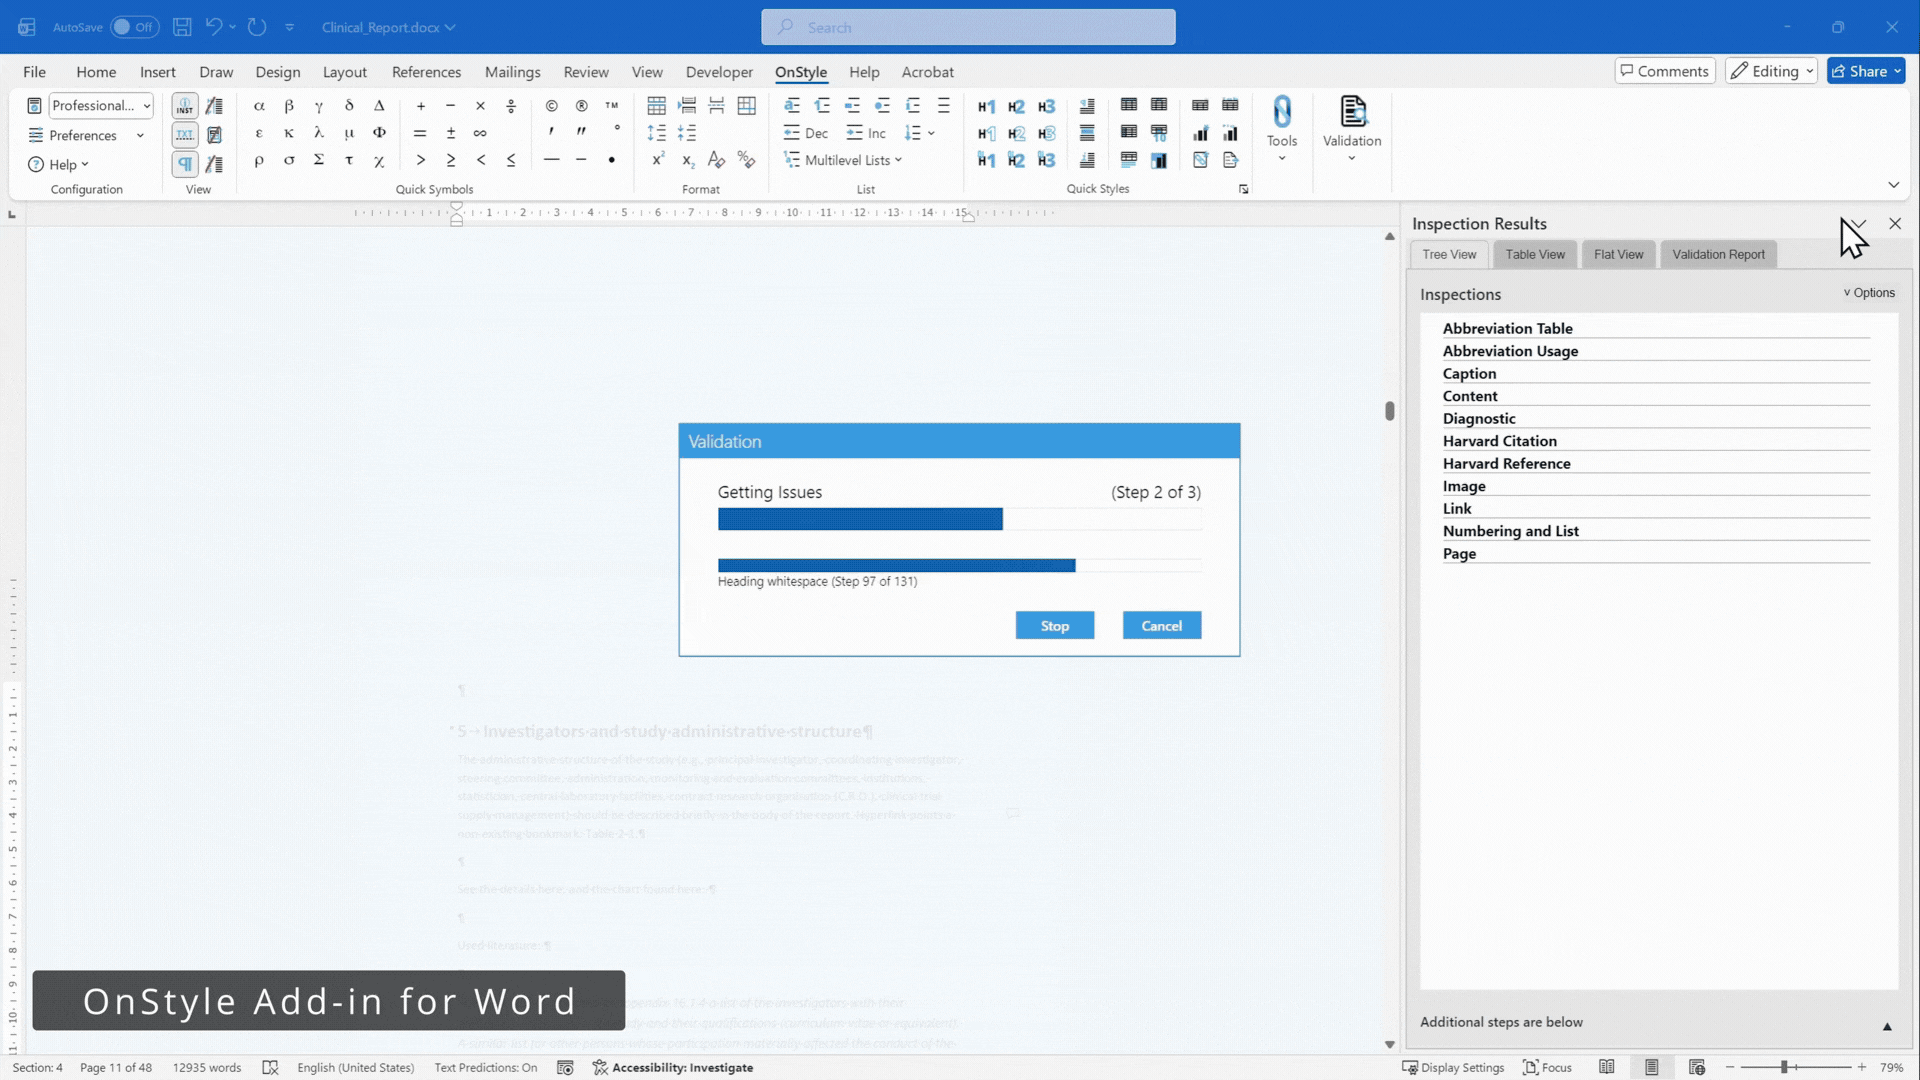Close the Inspection Results panel
Screen dimensions: 1920x1080
point(1895,224)
